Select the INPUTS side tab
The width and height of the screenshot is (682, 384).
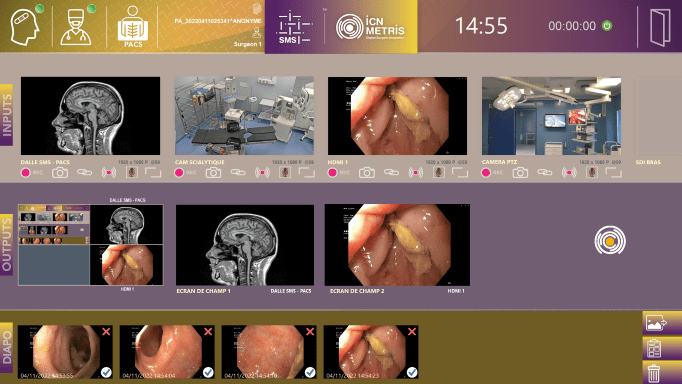pos(7,115)
